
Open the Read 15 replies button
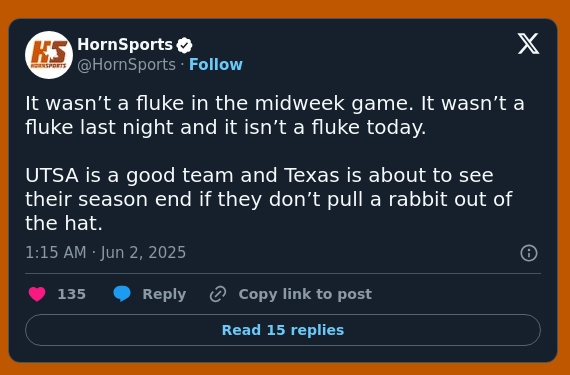click(x=283, y=330)
